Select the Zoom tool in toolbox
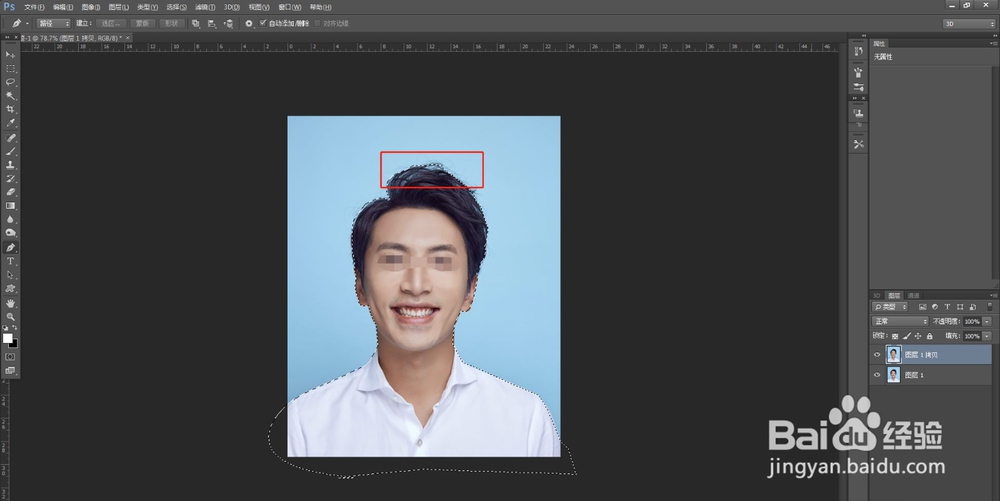 11,316
